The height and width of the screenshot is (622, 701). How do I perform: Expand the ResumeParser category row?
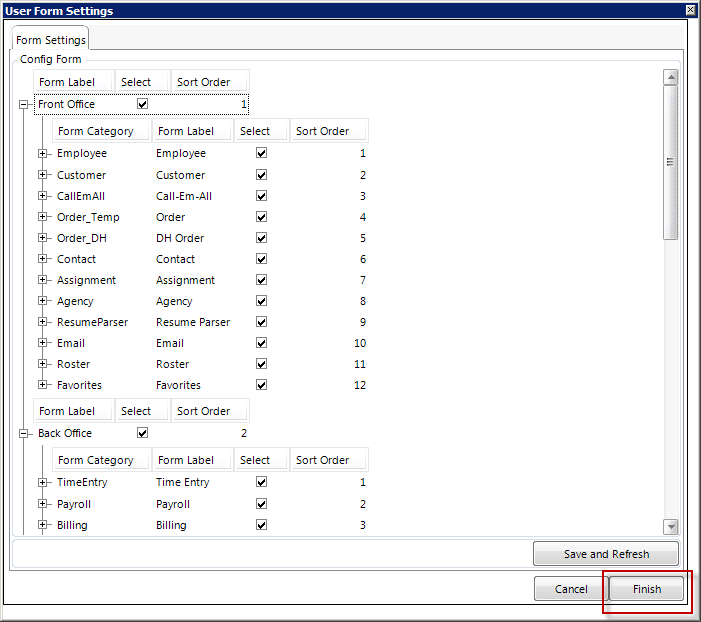[x=42, y=322]
